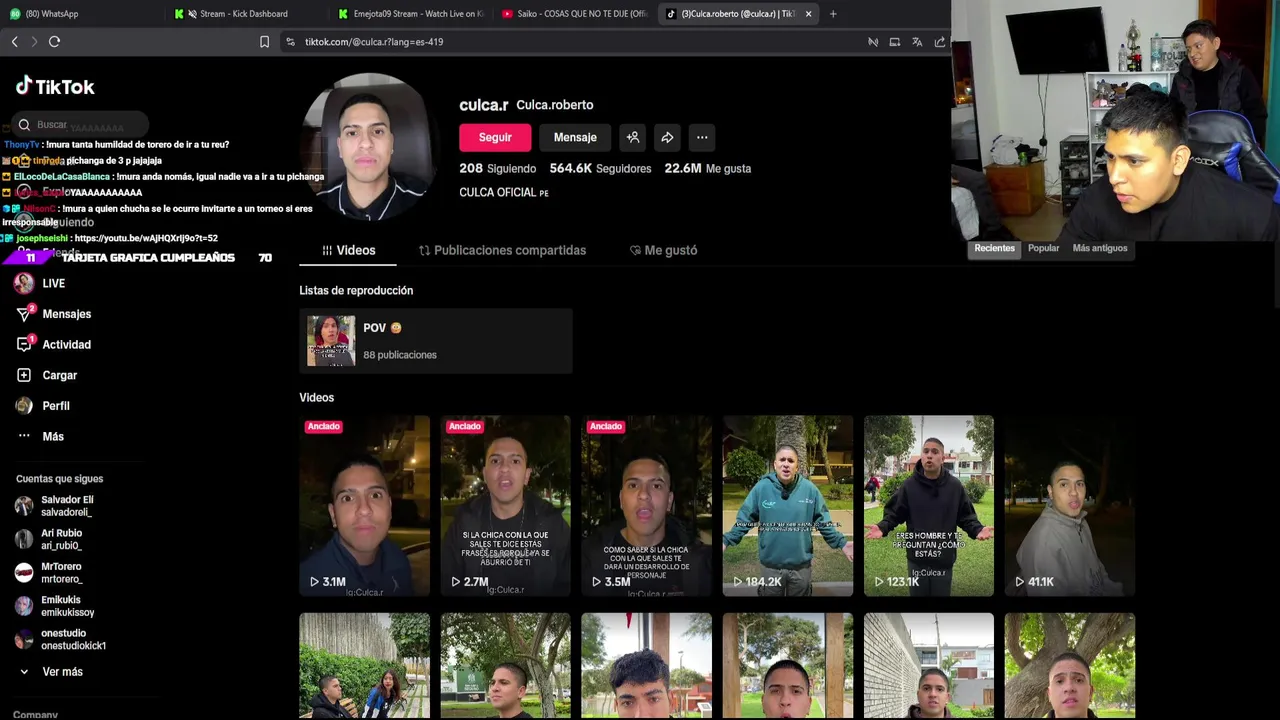Click the Cargar upload plus icon
The width and height of the screenshot is (1280, 720).
click(x=24, y=375)
